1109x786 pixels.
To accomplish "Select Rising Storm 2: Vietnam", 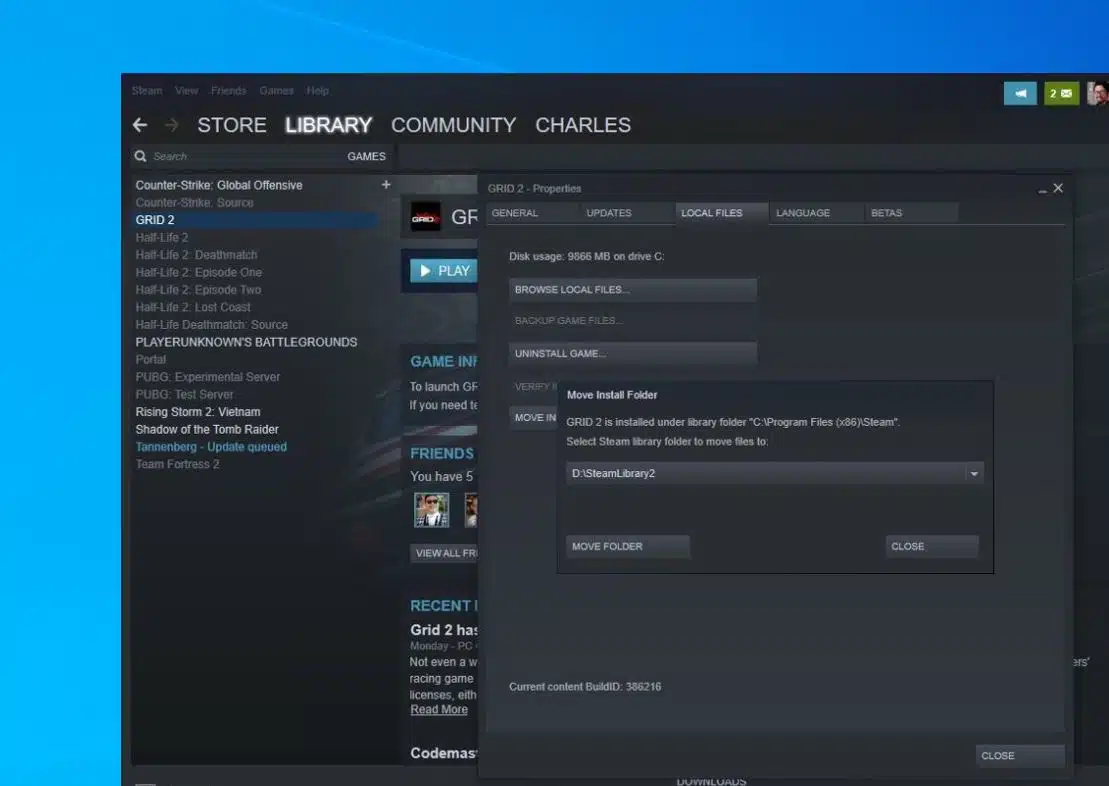I will coord(197,412).
